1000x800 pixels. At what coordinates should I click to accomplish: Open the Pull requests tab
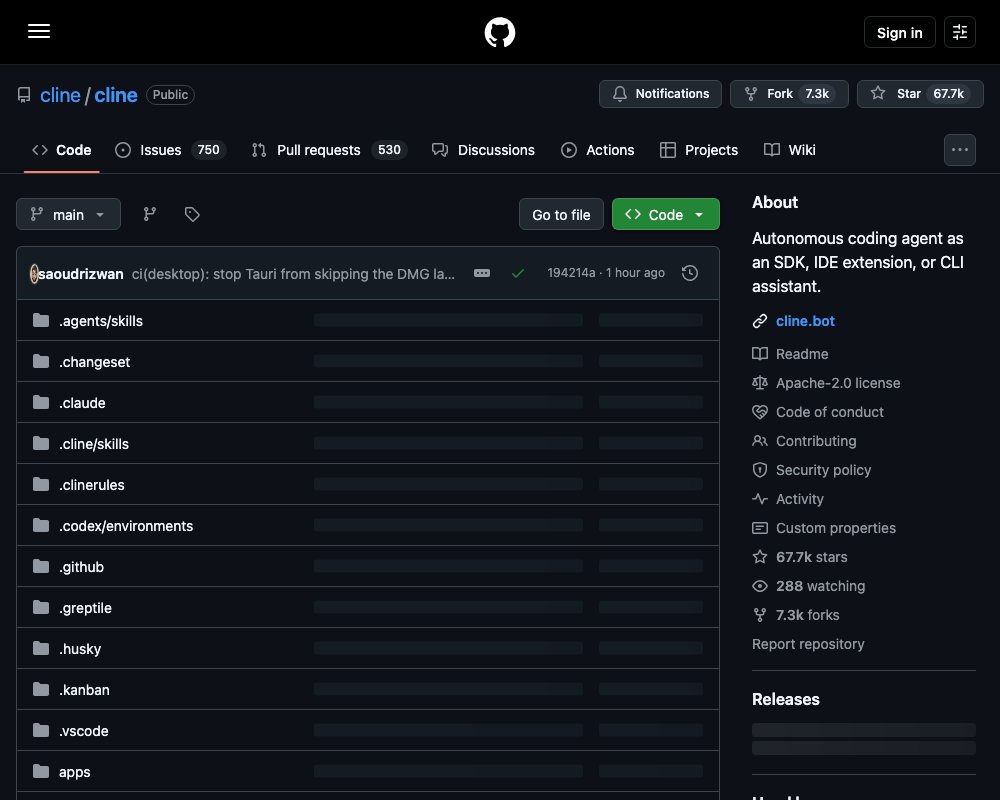[329, 150]
